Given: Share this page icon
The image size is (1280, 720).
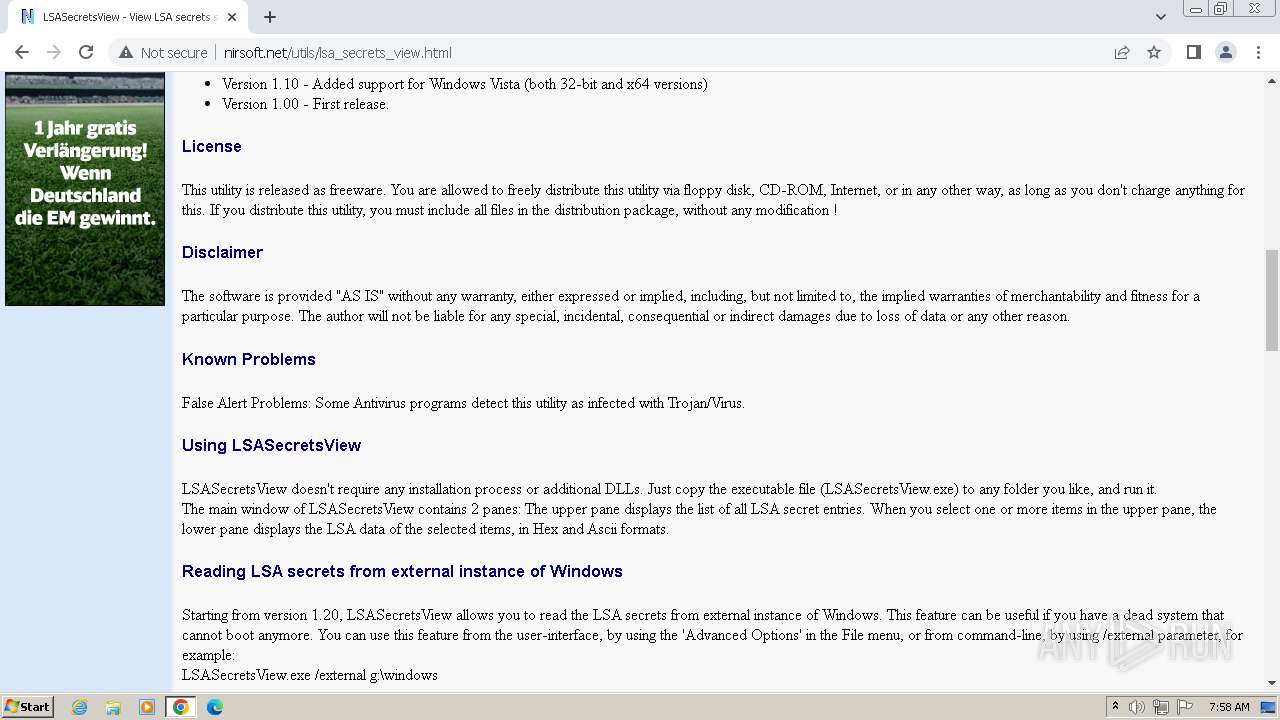Looking at the screenshot, I should tap(1122, 52).
